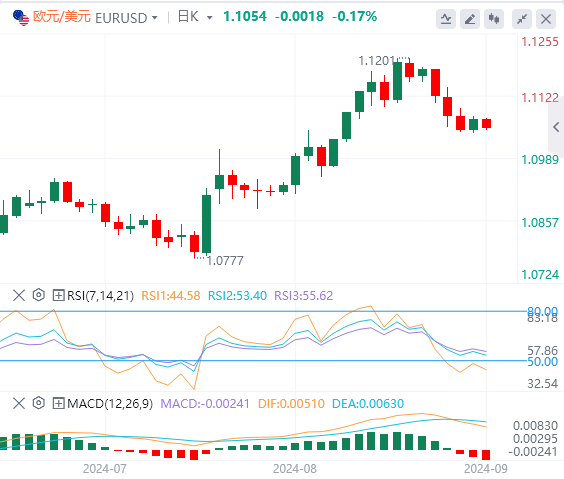
Task: Click the shrink/collapse arrows icon
Action: (x=522, y=19)
